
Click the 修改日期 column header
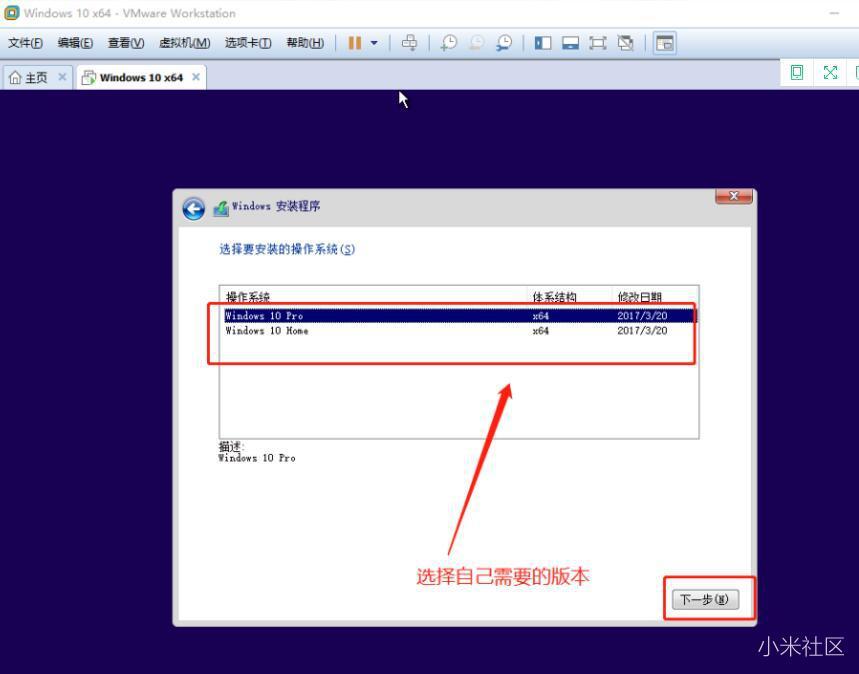tap(639, 297)
